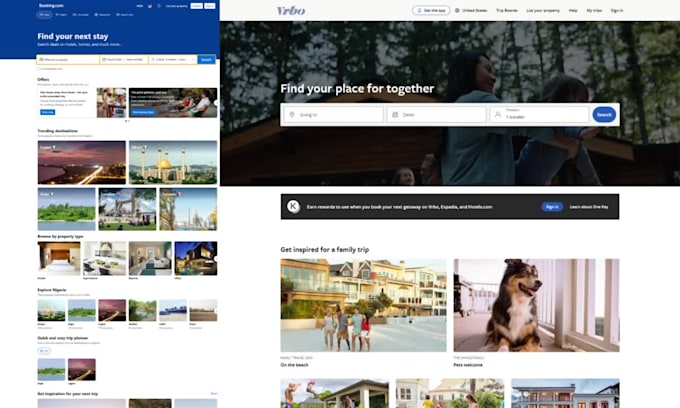Advance the Offers carousel with right arrow
Viewport: 680px width, 408px height.
pos(216,103)
